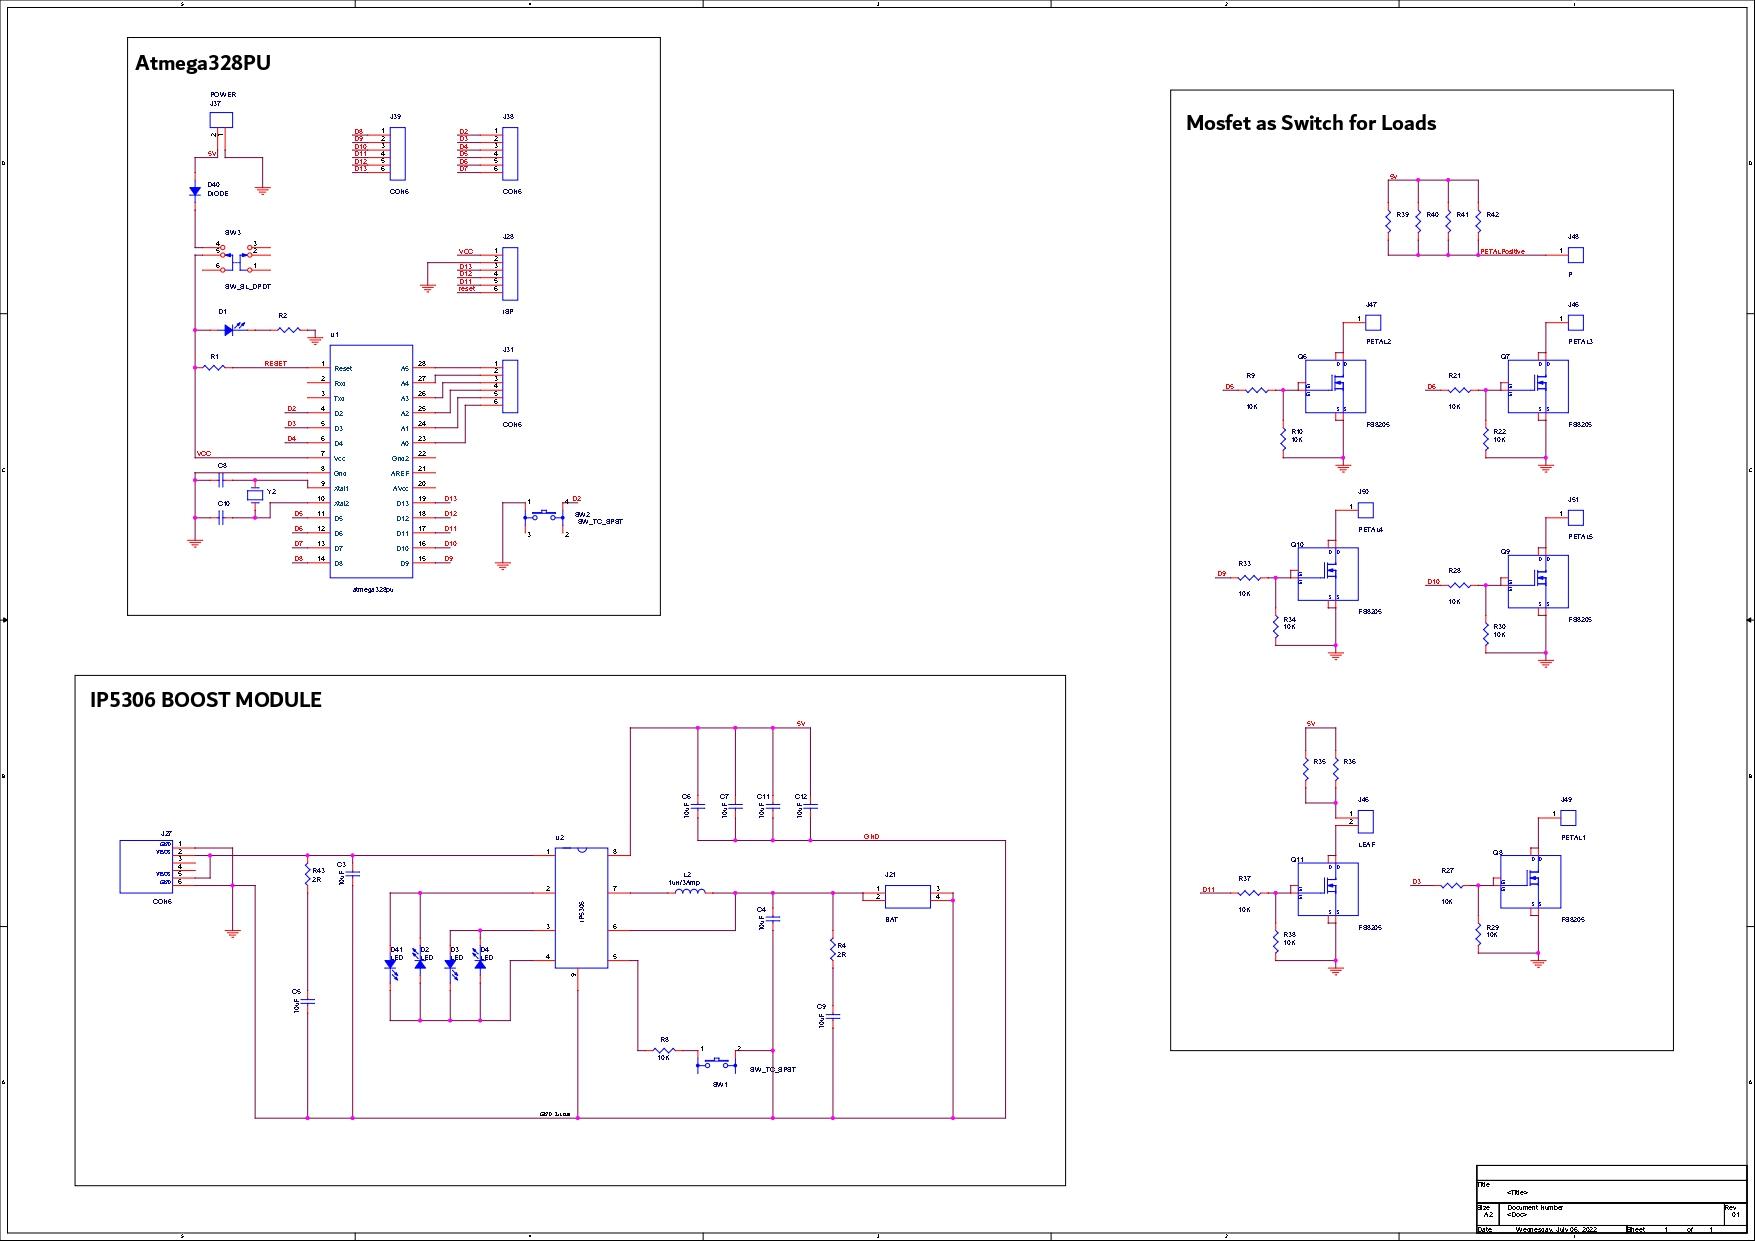Select the '<Doc>' document number field

(x=1517, y=1214)
